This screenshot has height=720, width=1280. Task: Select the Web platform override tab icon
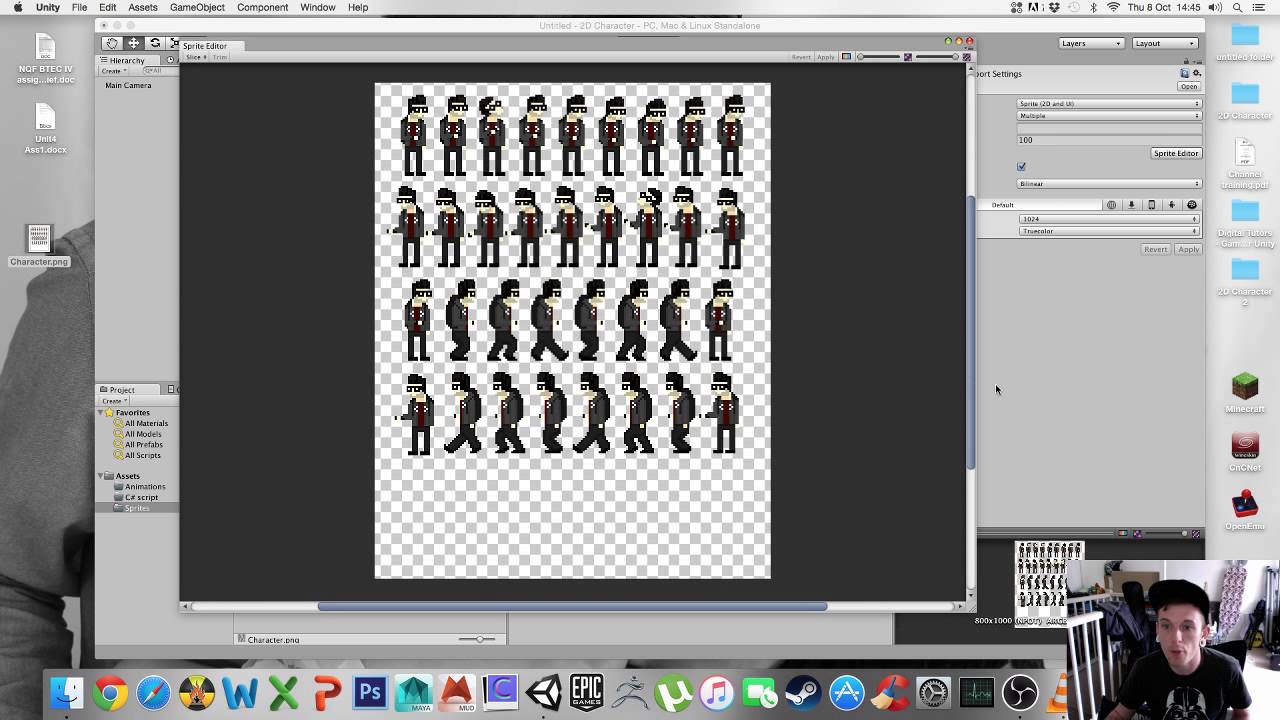[x=1111, y=205]
